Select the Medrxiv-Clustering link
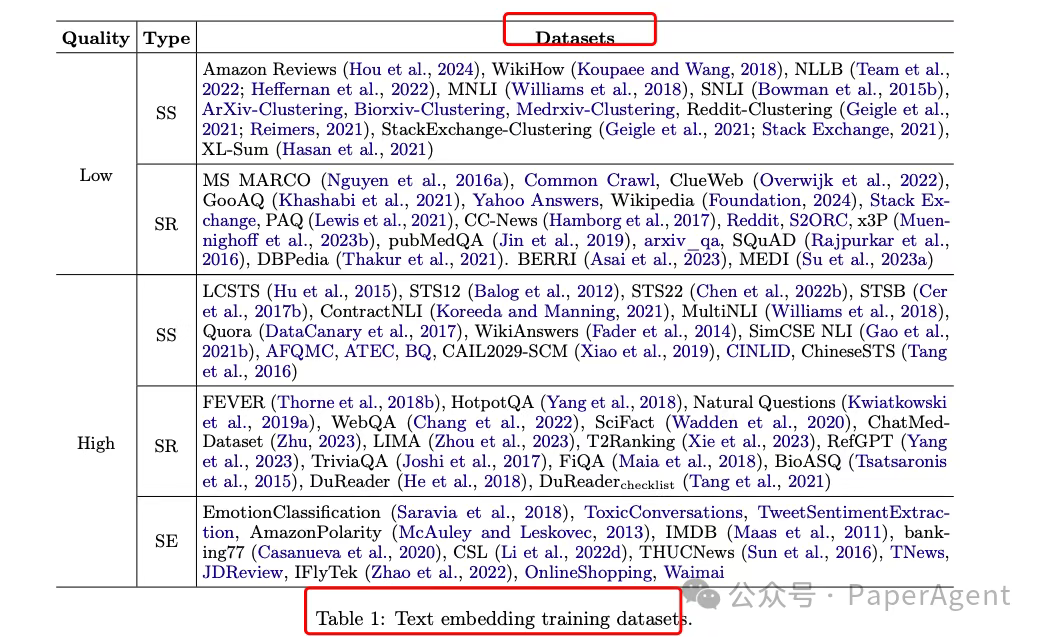Screen dimensions: 1044x637 597,109
